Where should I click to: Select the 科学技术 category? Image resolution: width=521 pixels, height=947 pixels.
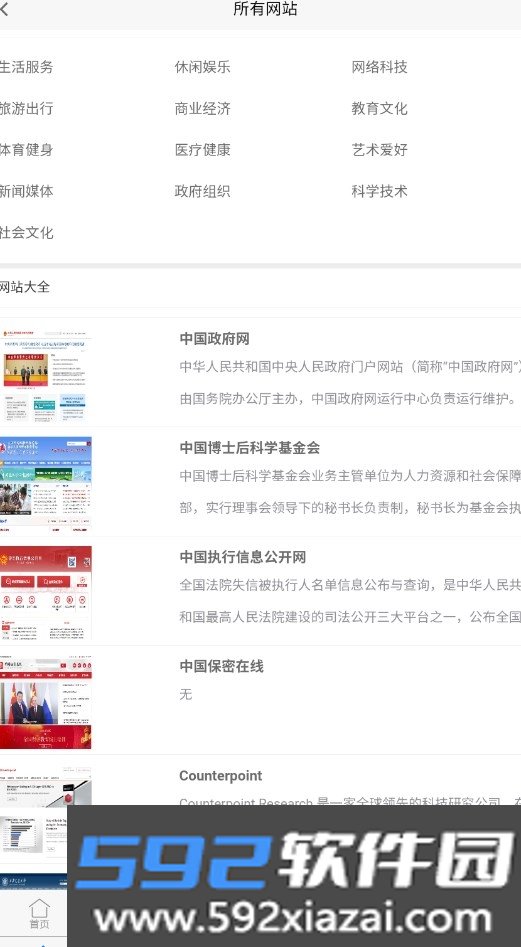(379, 191)
